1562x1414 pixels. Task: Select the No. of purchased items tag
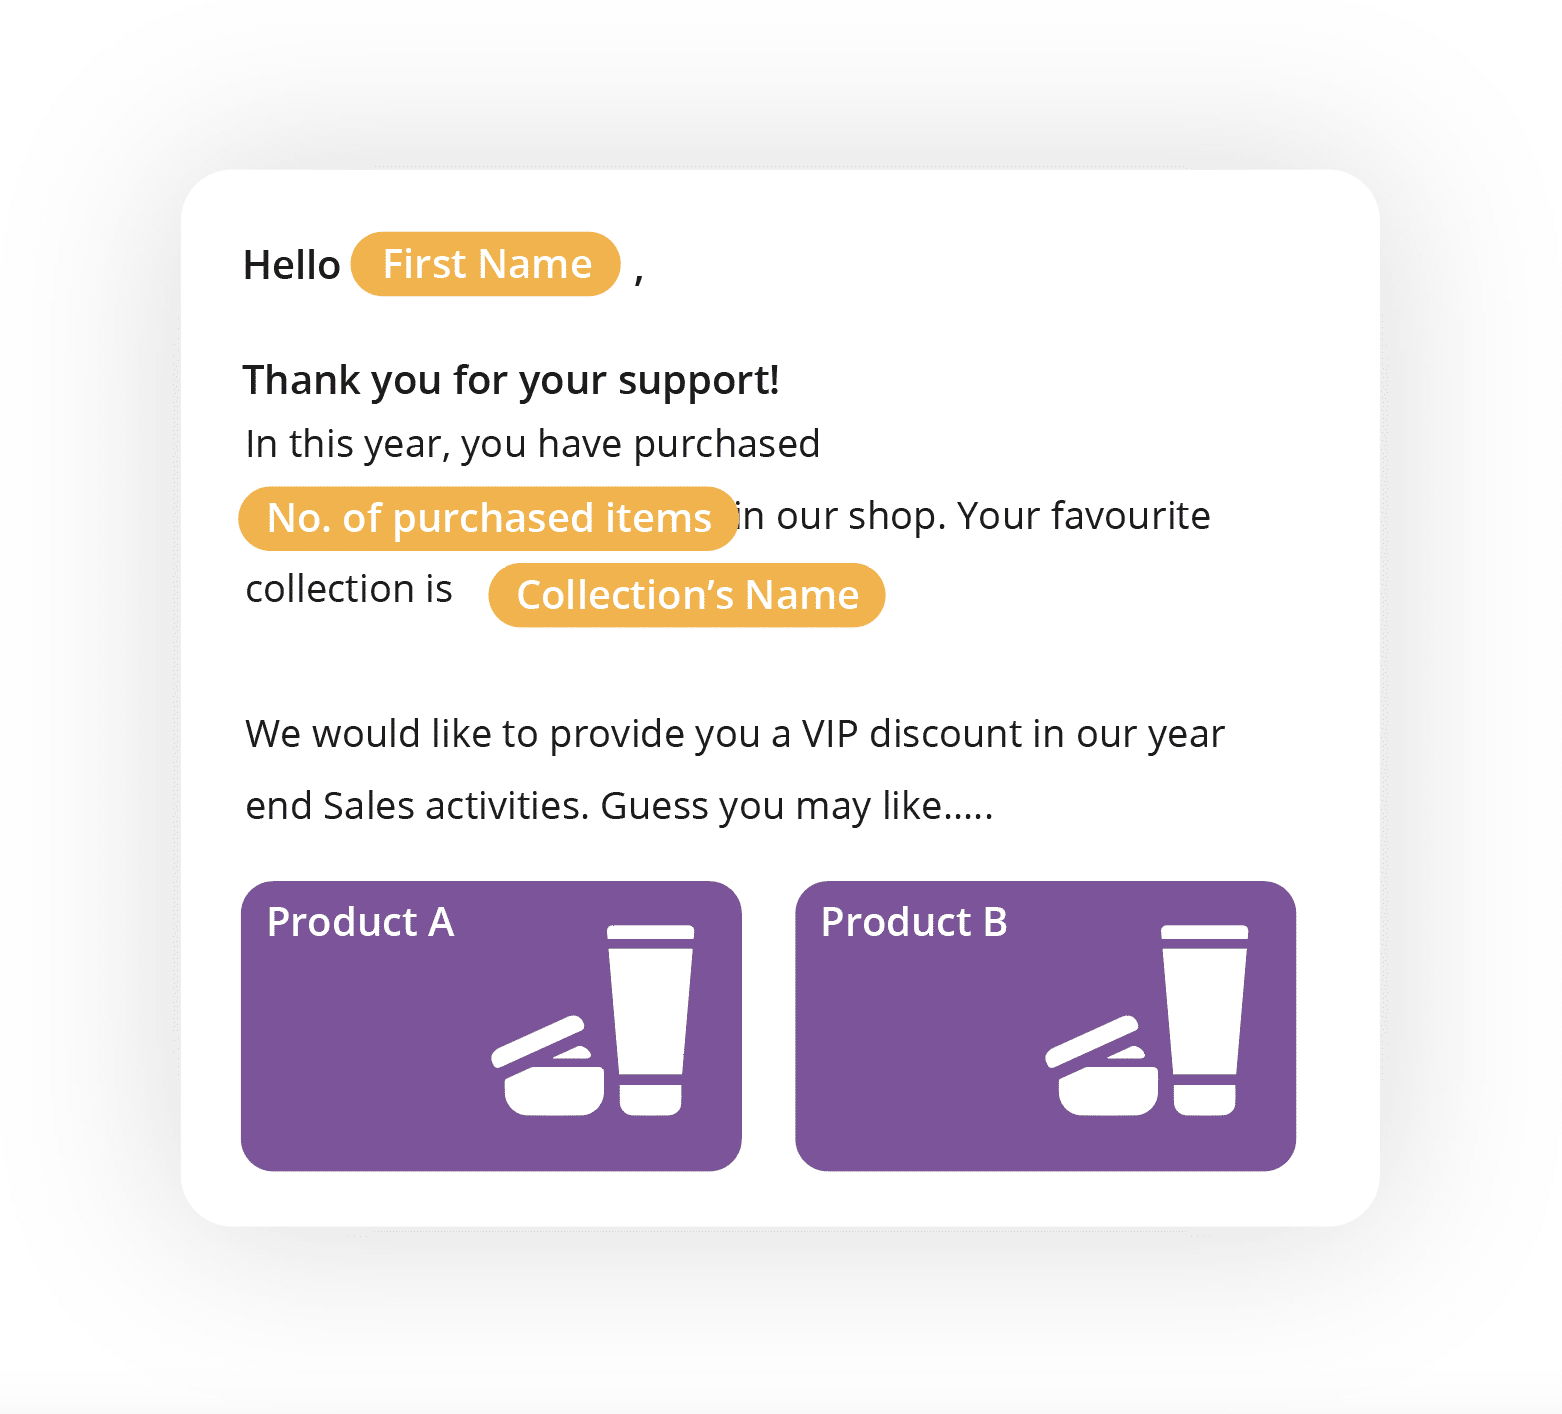[488, 518]
